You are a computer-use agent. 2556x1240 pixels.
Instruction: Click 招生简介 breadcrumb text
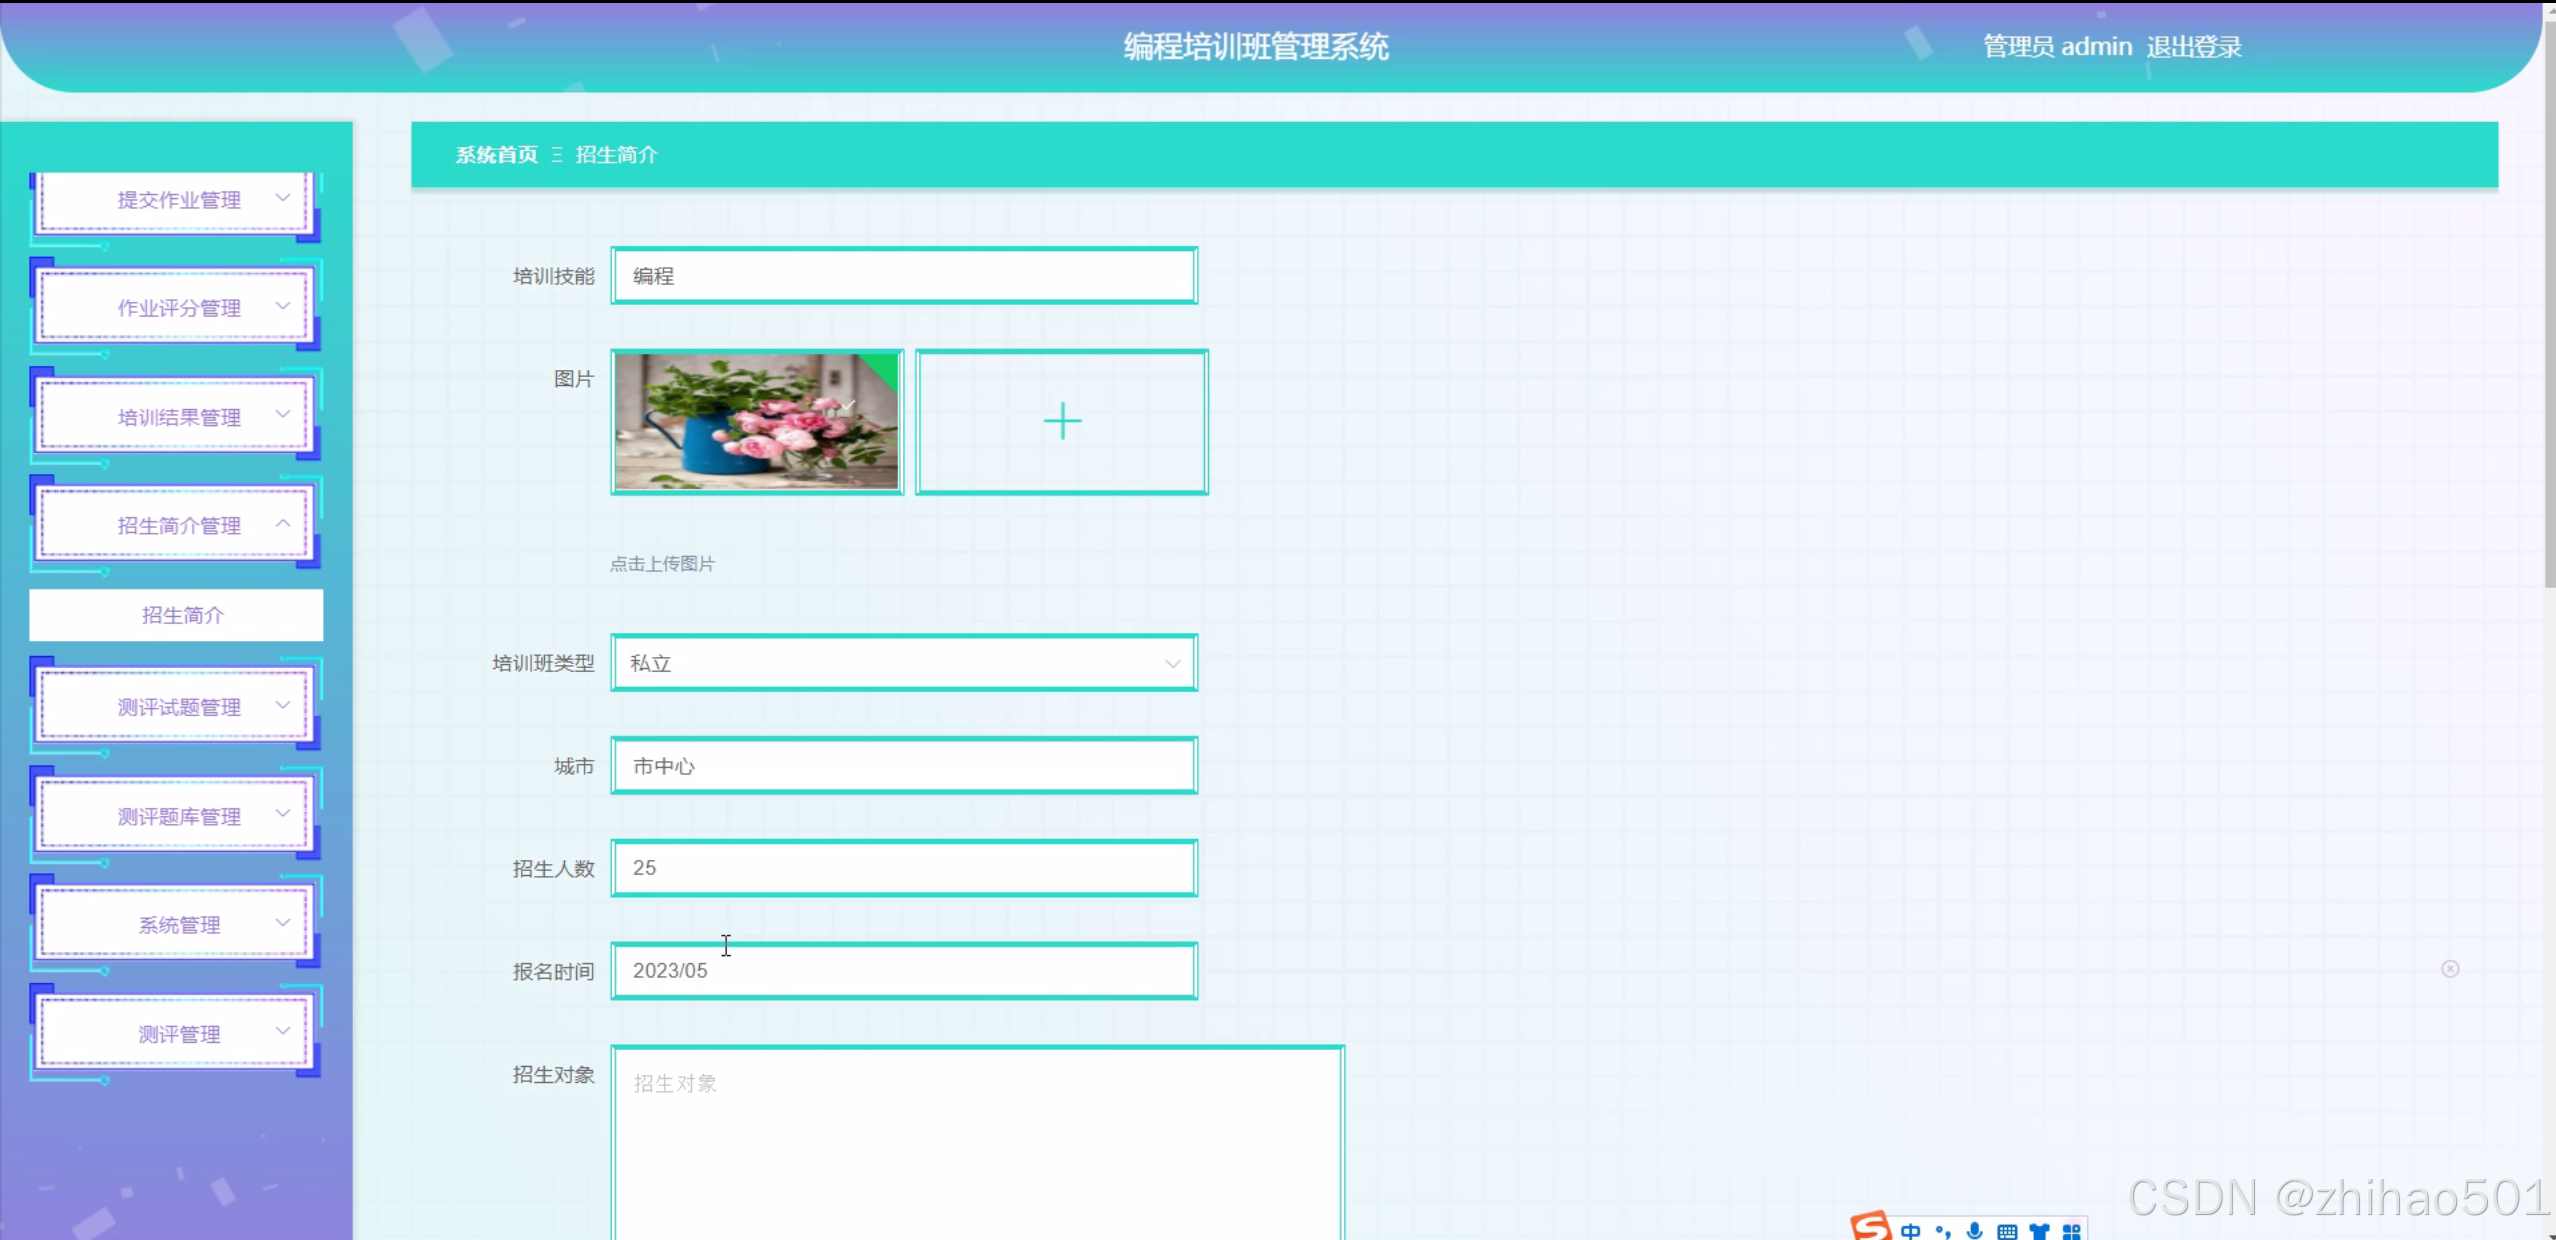pos(617,155)
